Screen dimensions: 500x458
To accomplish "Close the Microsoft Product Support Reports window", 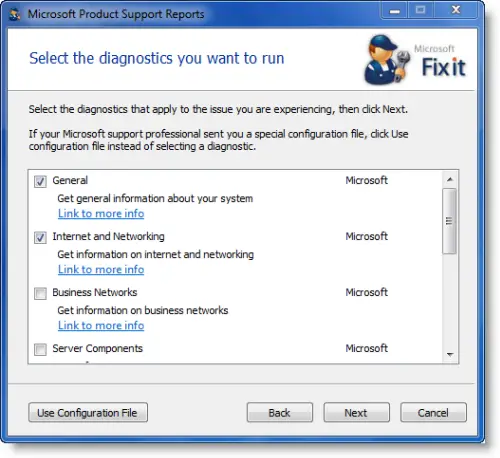I will pos(456,10).
